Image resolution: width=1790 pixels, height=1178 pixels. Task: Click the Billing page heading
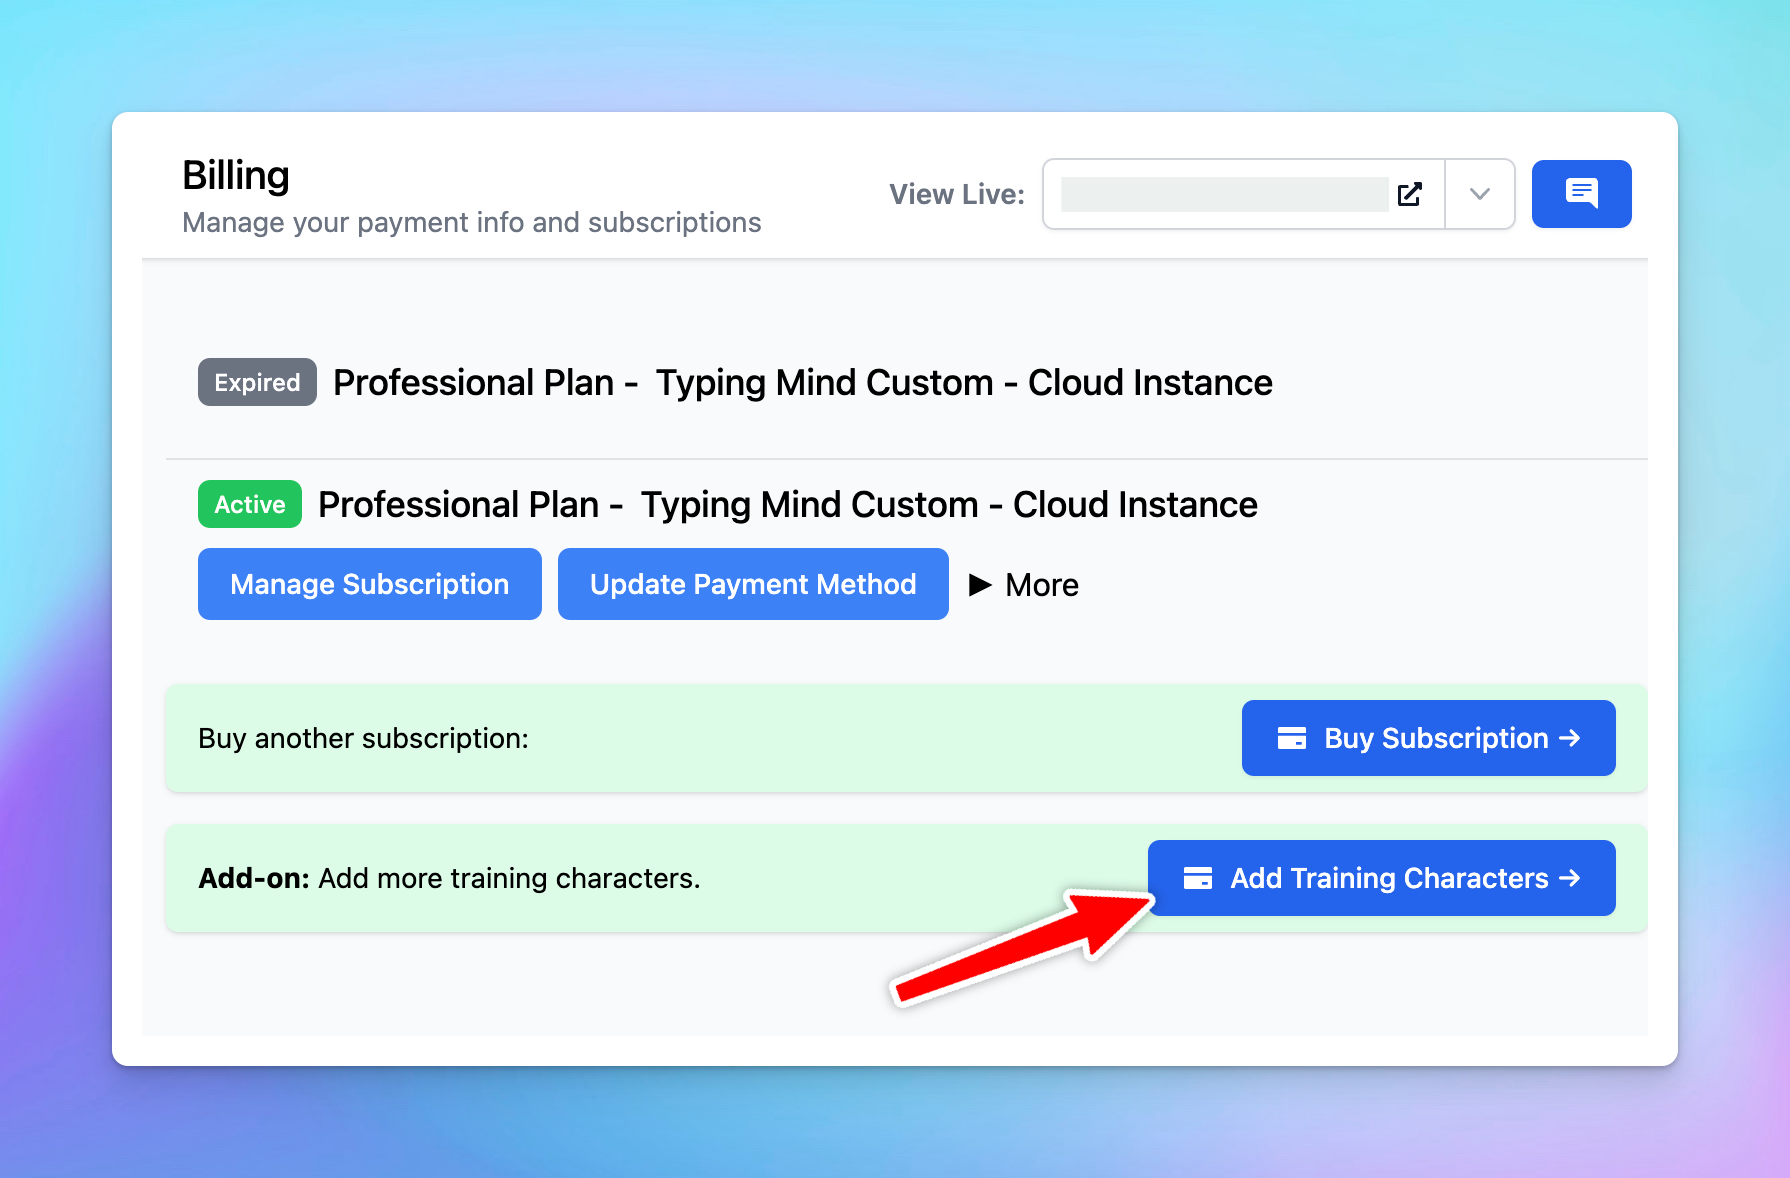[236, 175]
